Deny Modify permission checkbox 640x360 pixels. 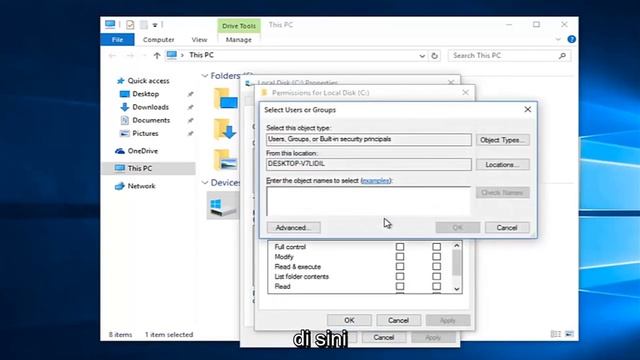436,257
